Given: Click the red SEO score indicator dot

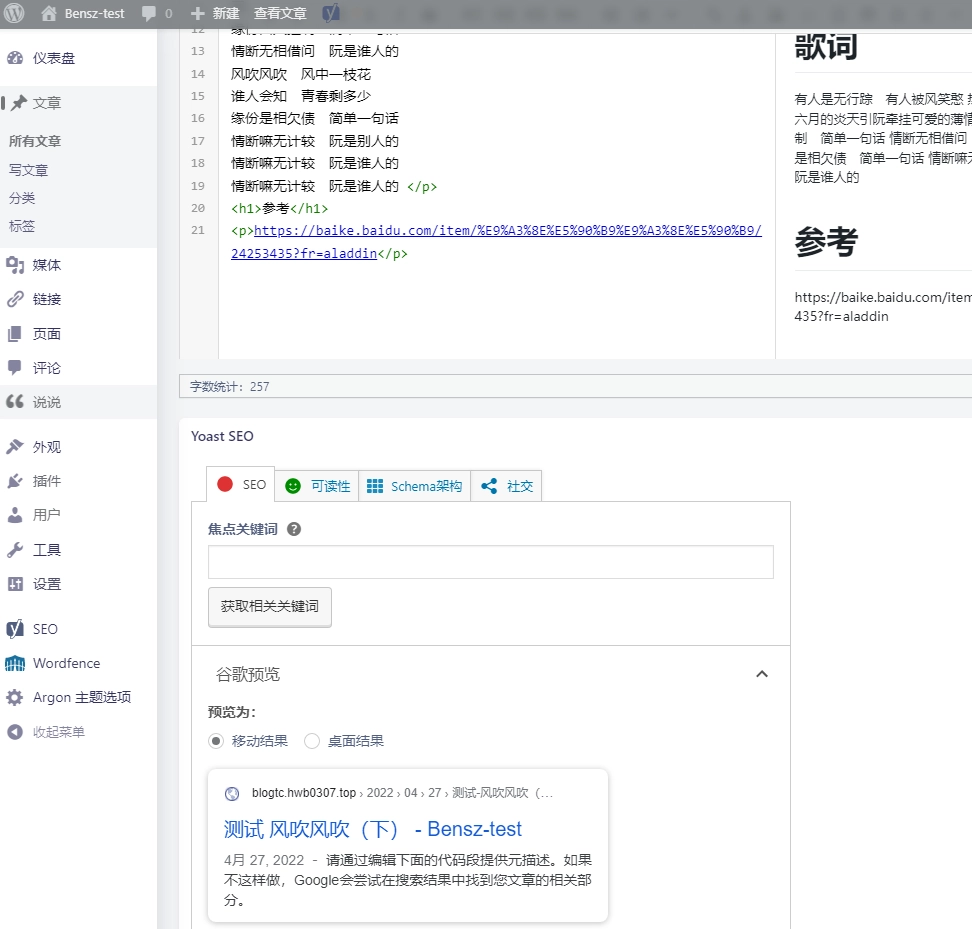Looking at the screenshot, I should point(225,484).
